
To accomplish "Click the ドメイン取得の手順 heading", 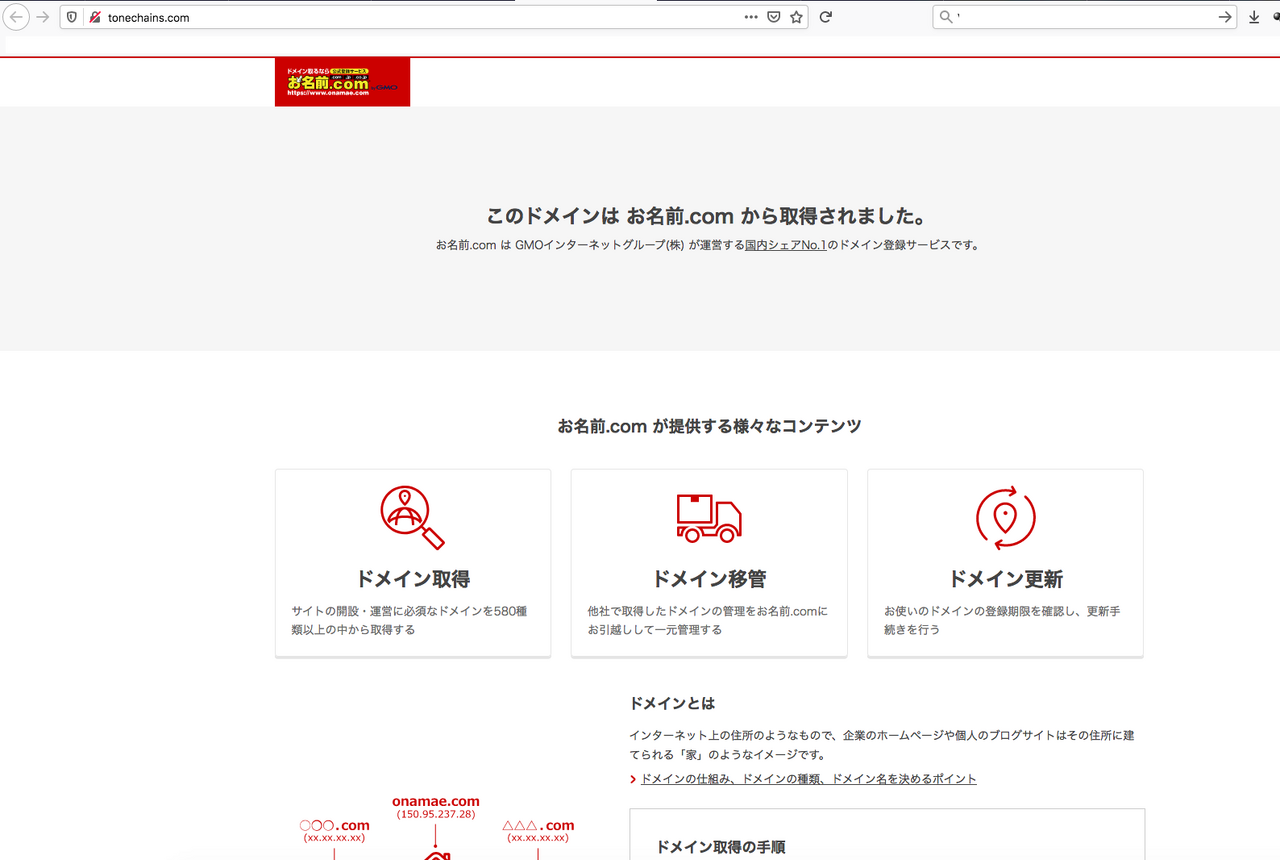I will pyautogui.click(x=720, y=847).
